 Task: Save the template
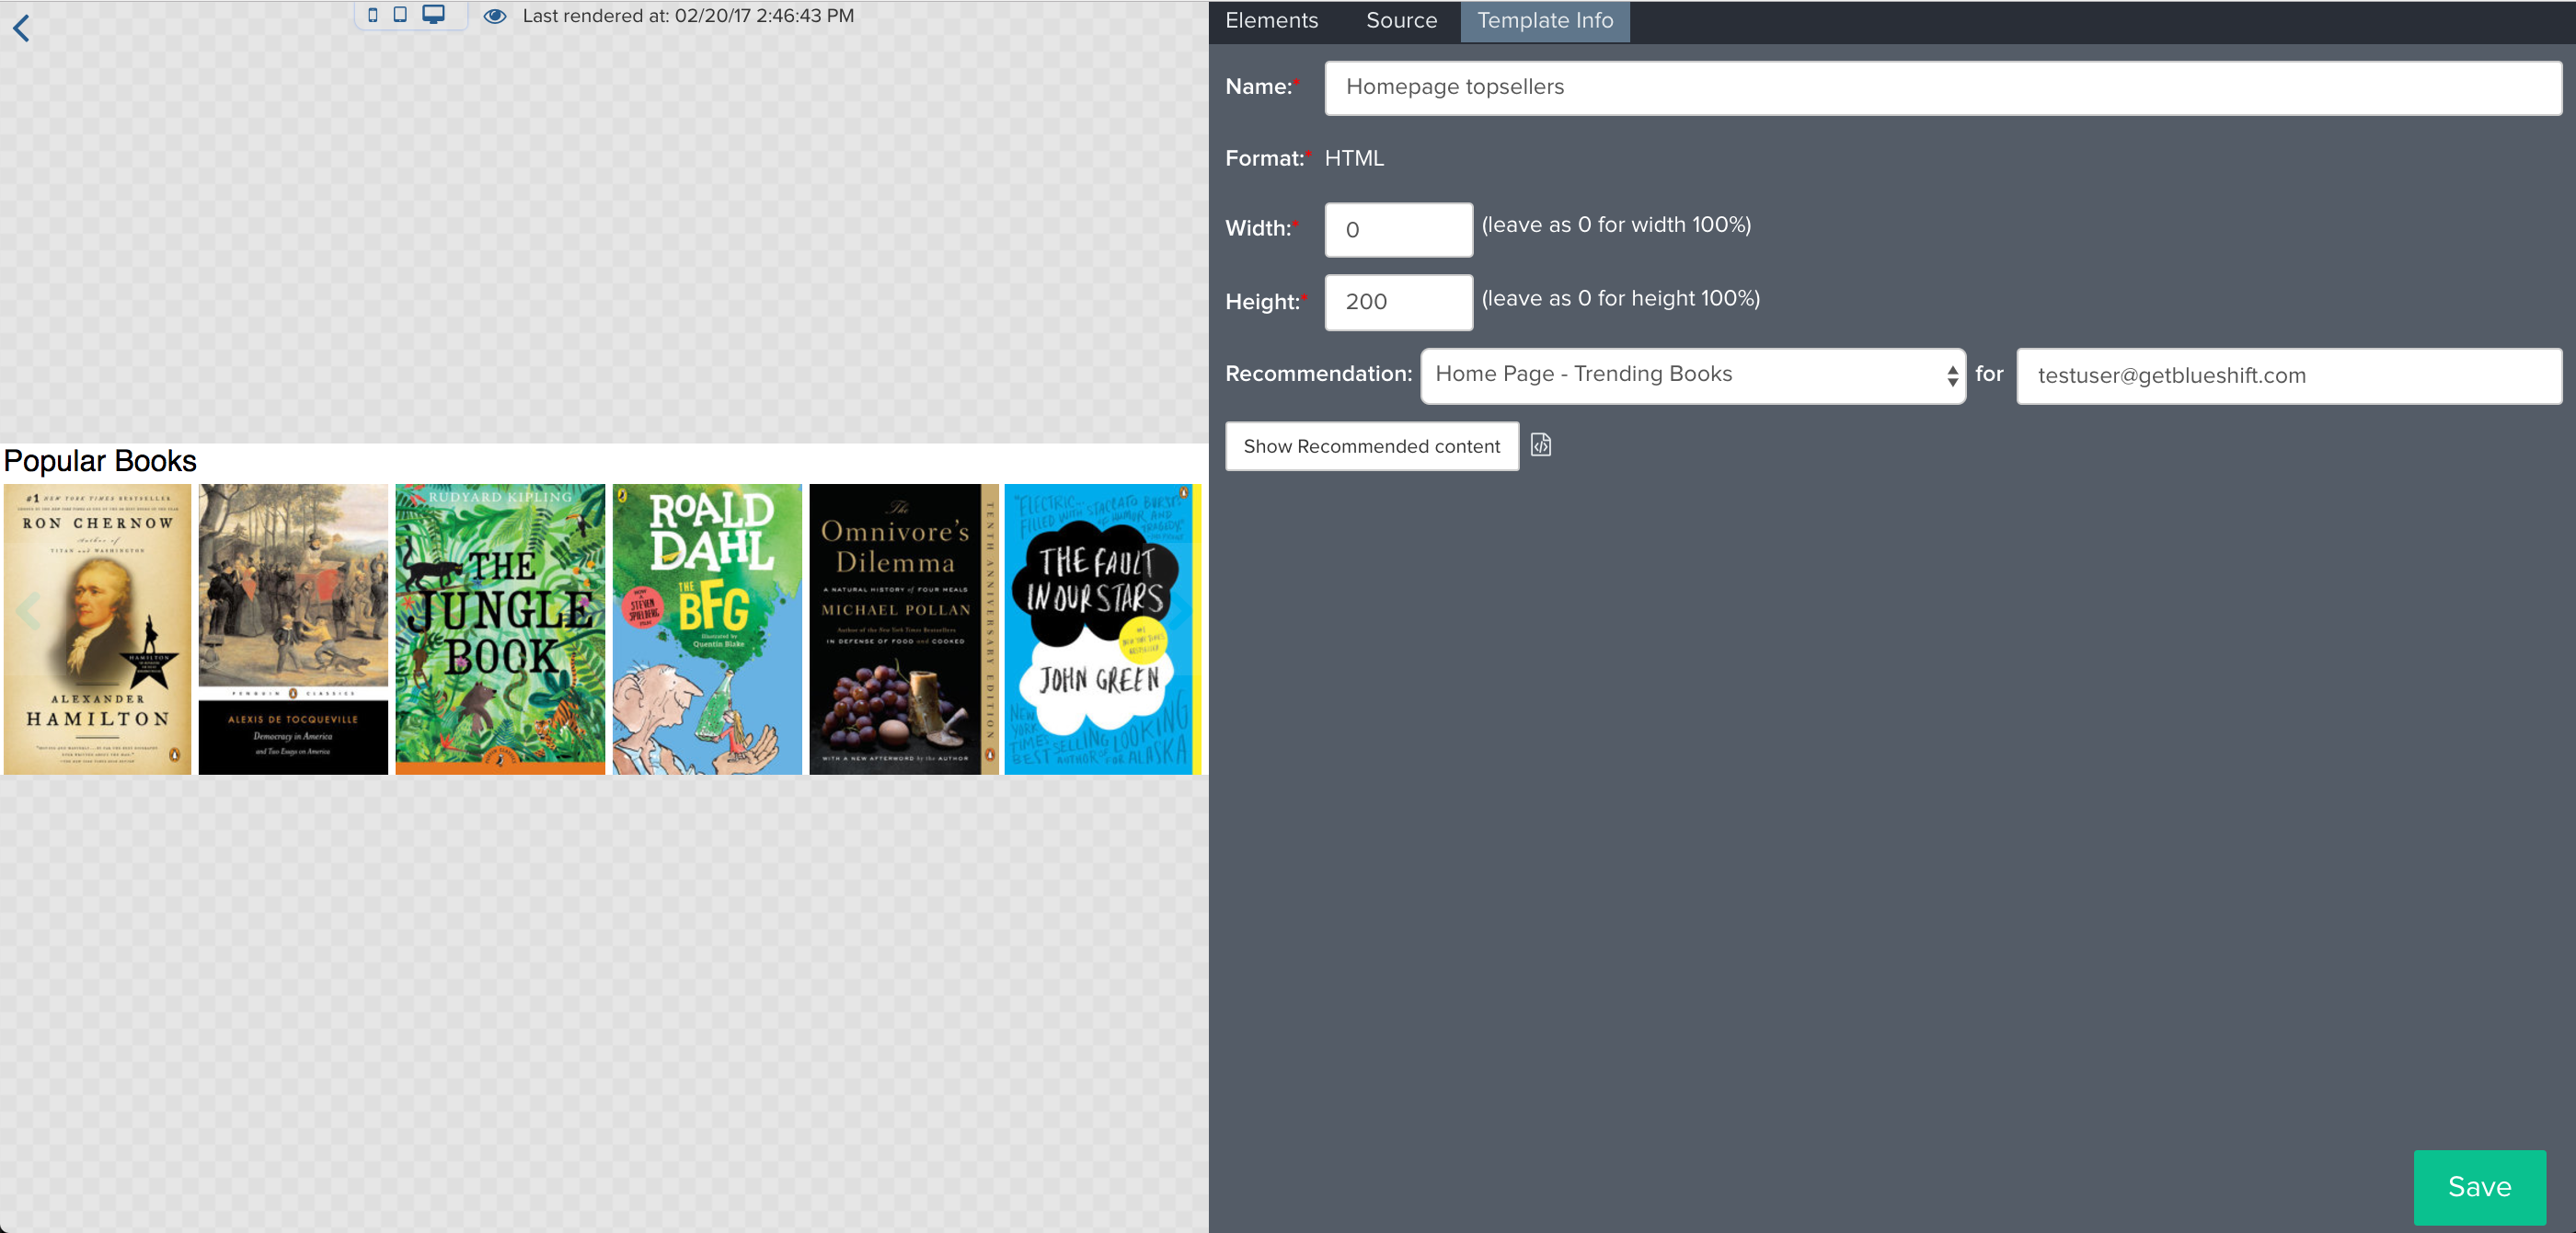(x=2479, y=1187)
